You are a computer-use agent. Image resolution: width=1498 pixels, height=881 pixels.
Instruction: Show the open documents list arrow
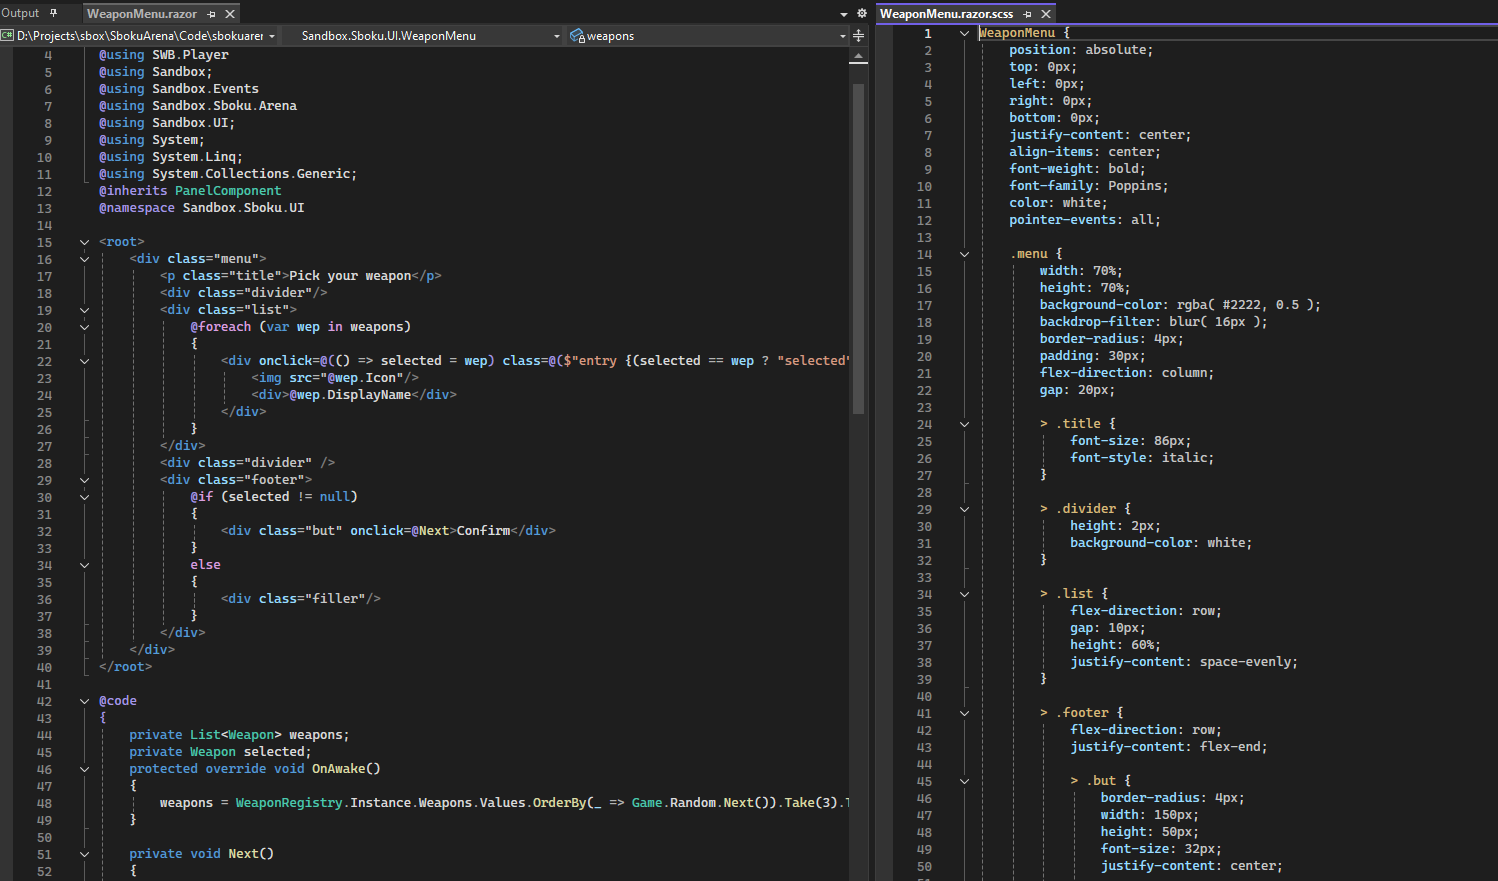tap(843, 14)
